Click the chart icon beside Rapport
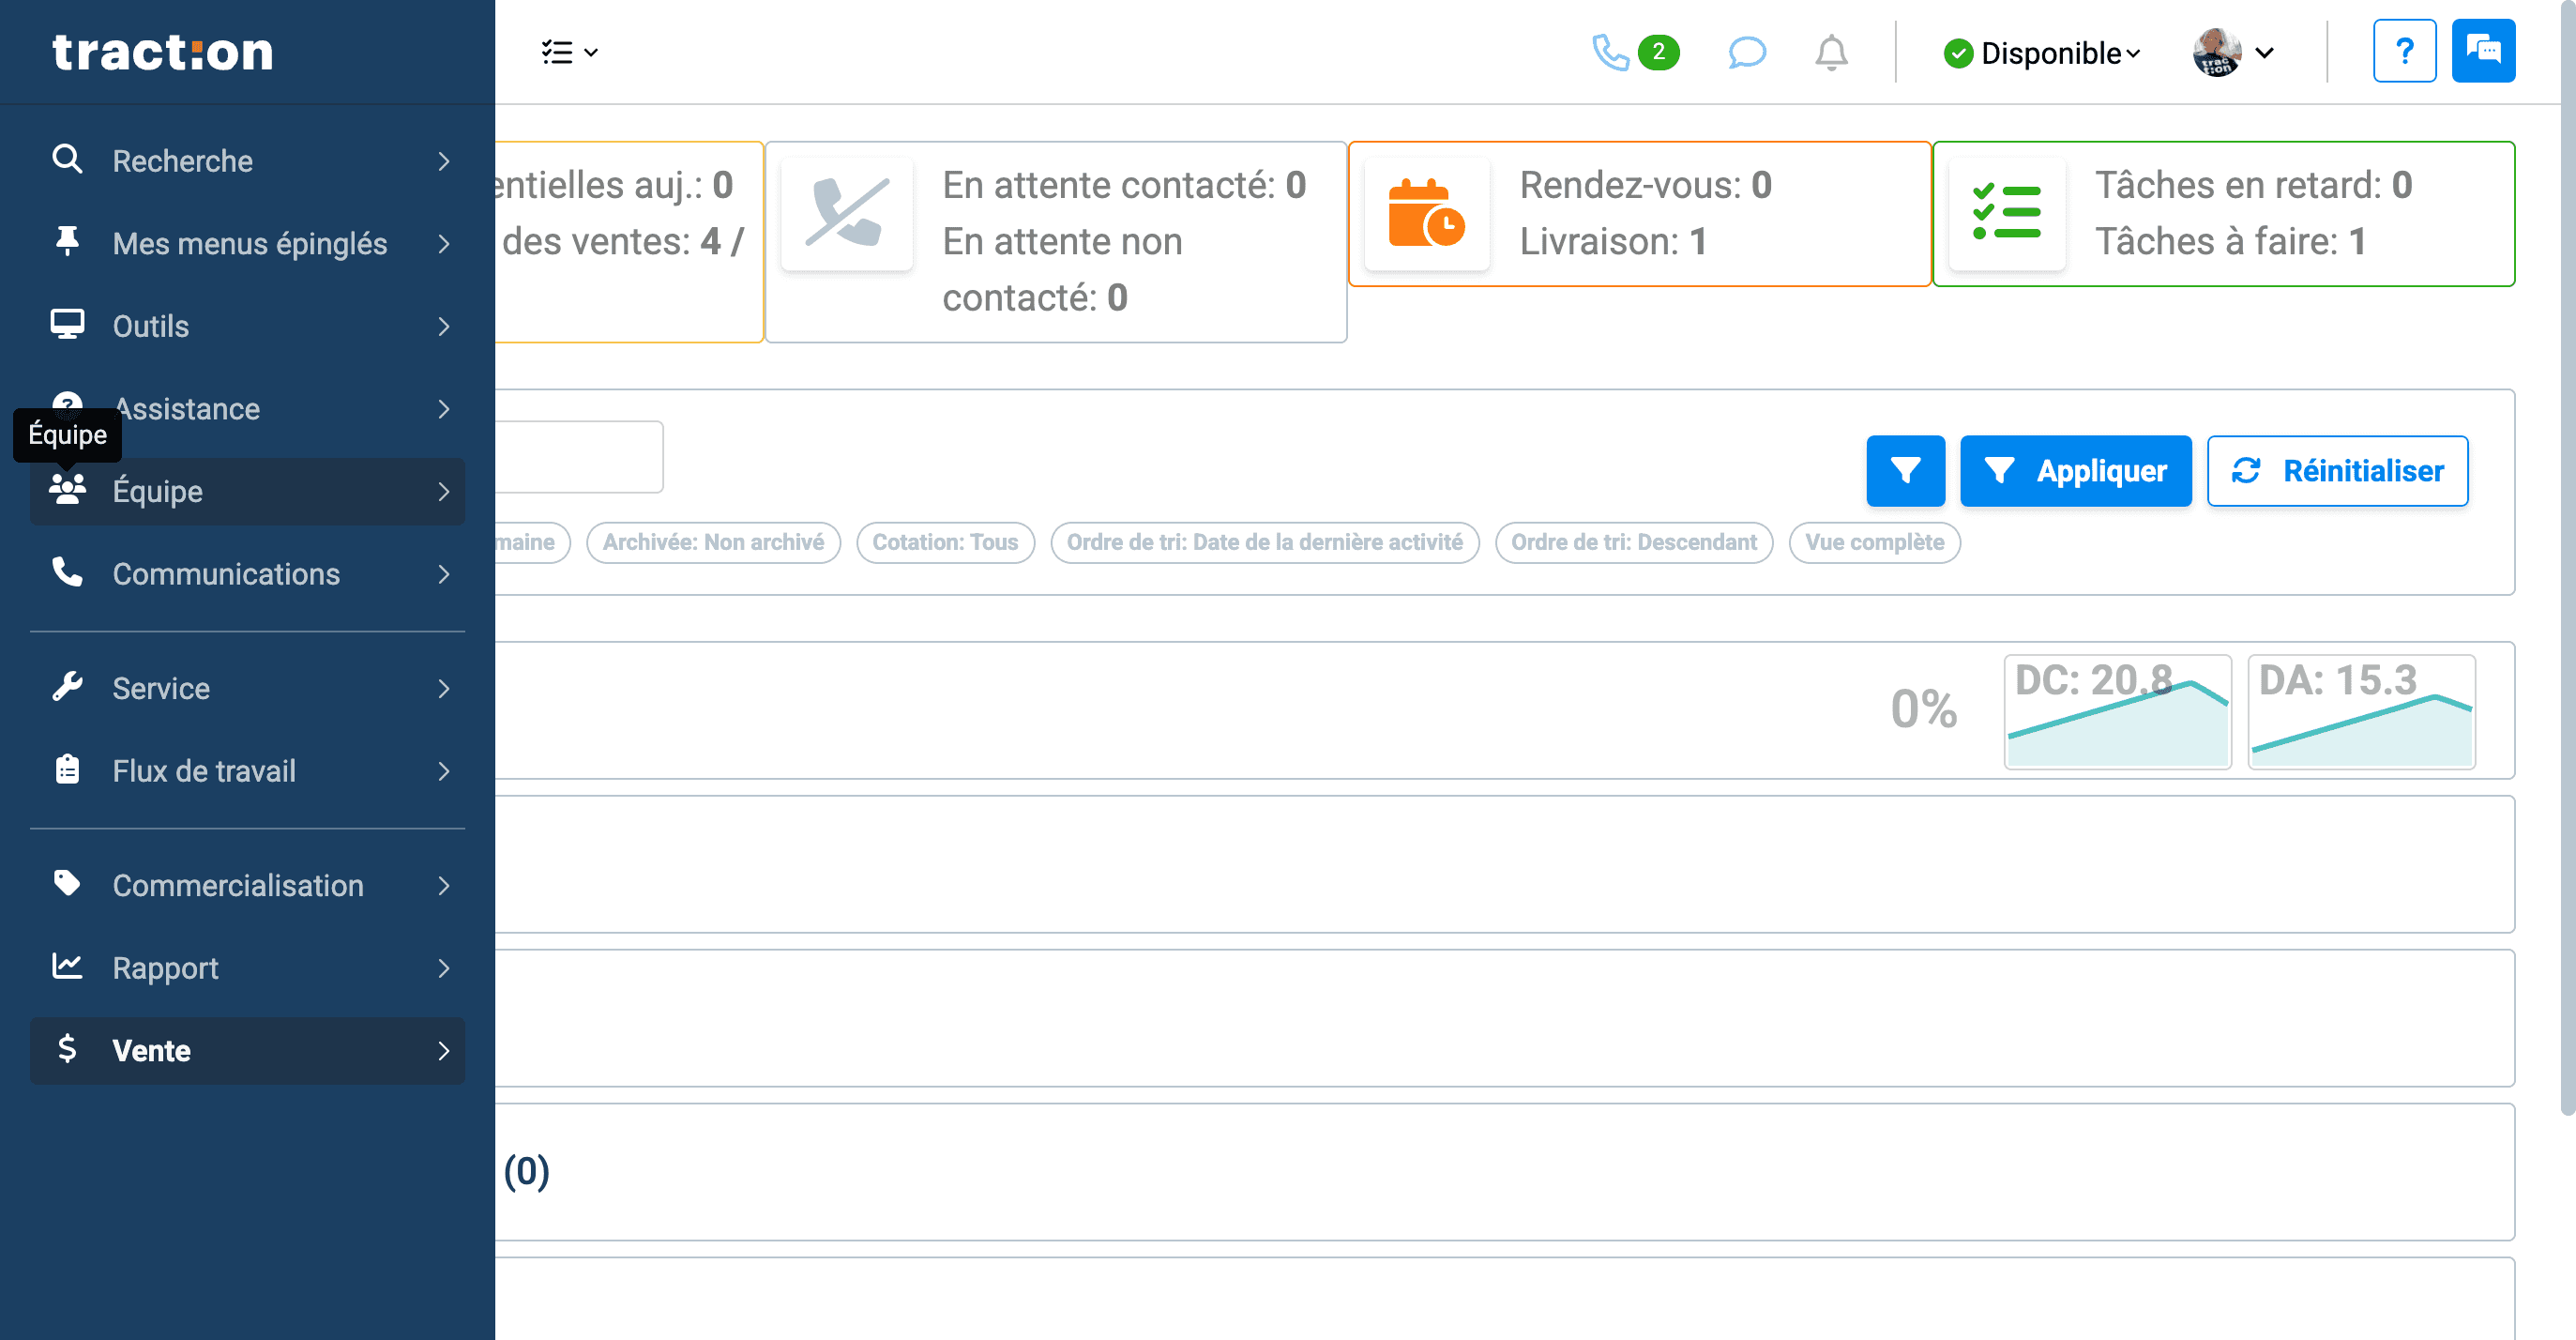Image resolution: width=2576 pixels, height=1340 pixels. click(67, 967)
